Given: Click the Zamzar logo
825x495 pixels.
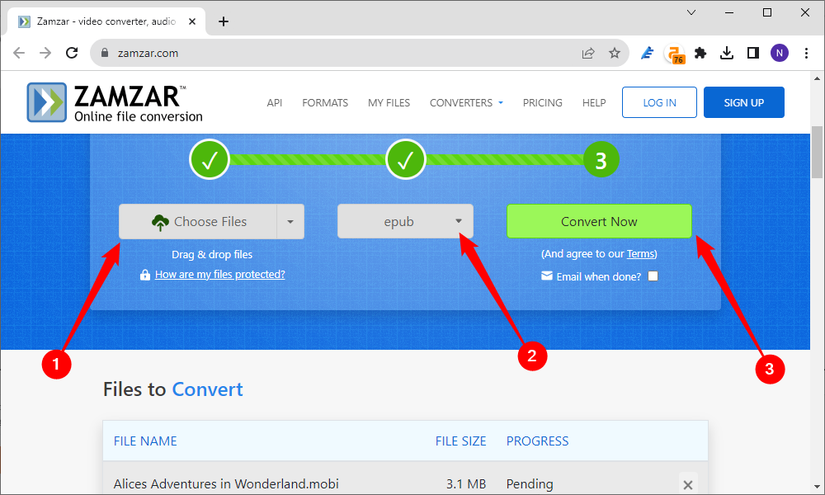Looking at the screenshot, I should (115, 102).
